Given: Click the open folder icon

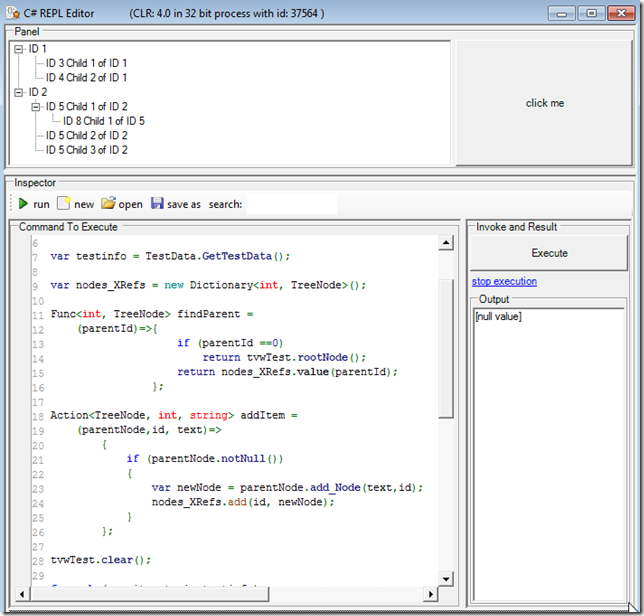Looking at the screenshot, I should (108, 203).
